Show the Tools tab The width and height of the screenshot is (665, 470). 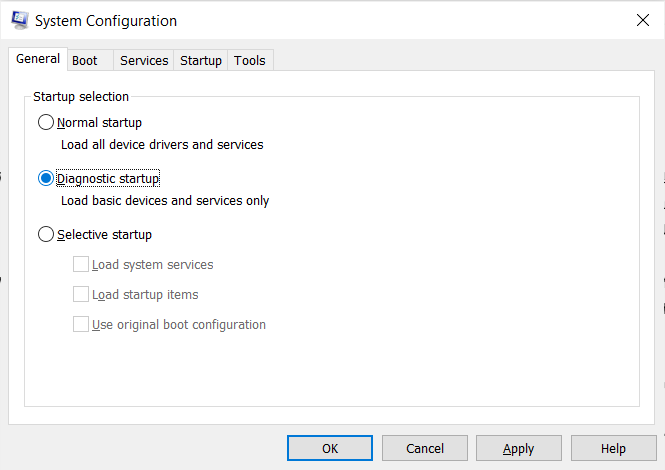(x=250, y=61)
